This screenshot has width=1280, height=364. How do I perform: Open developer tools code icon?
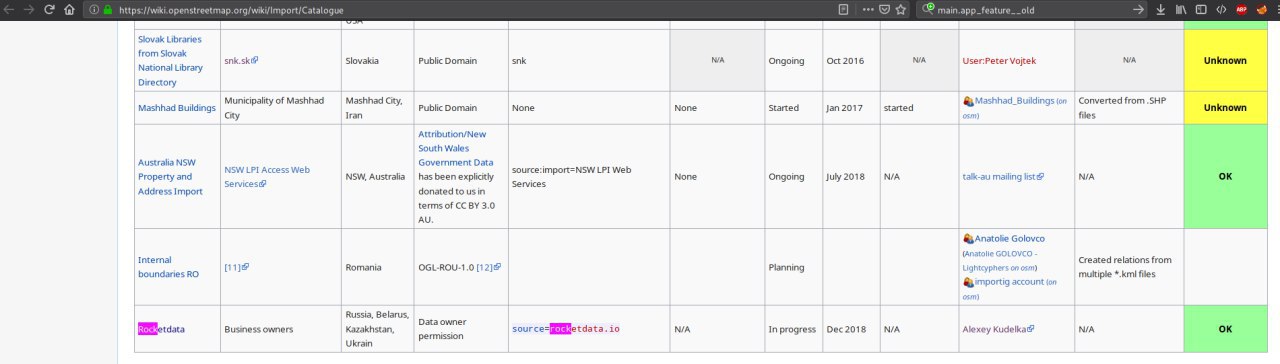pos(1222,9)
